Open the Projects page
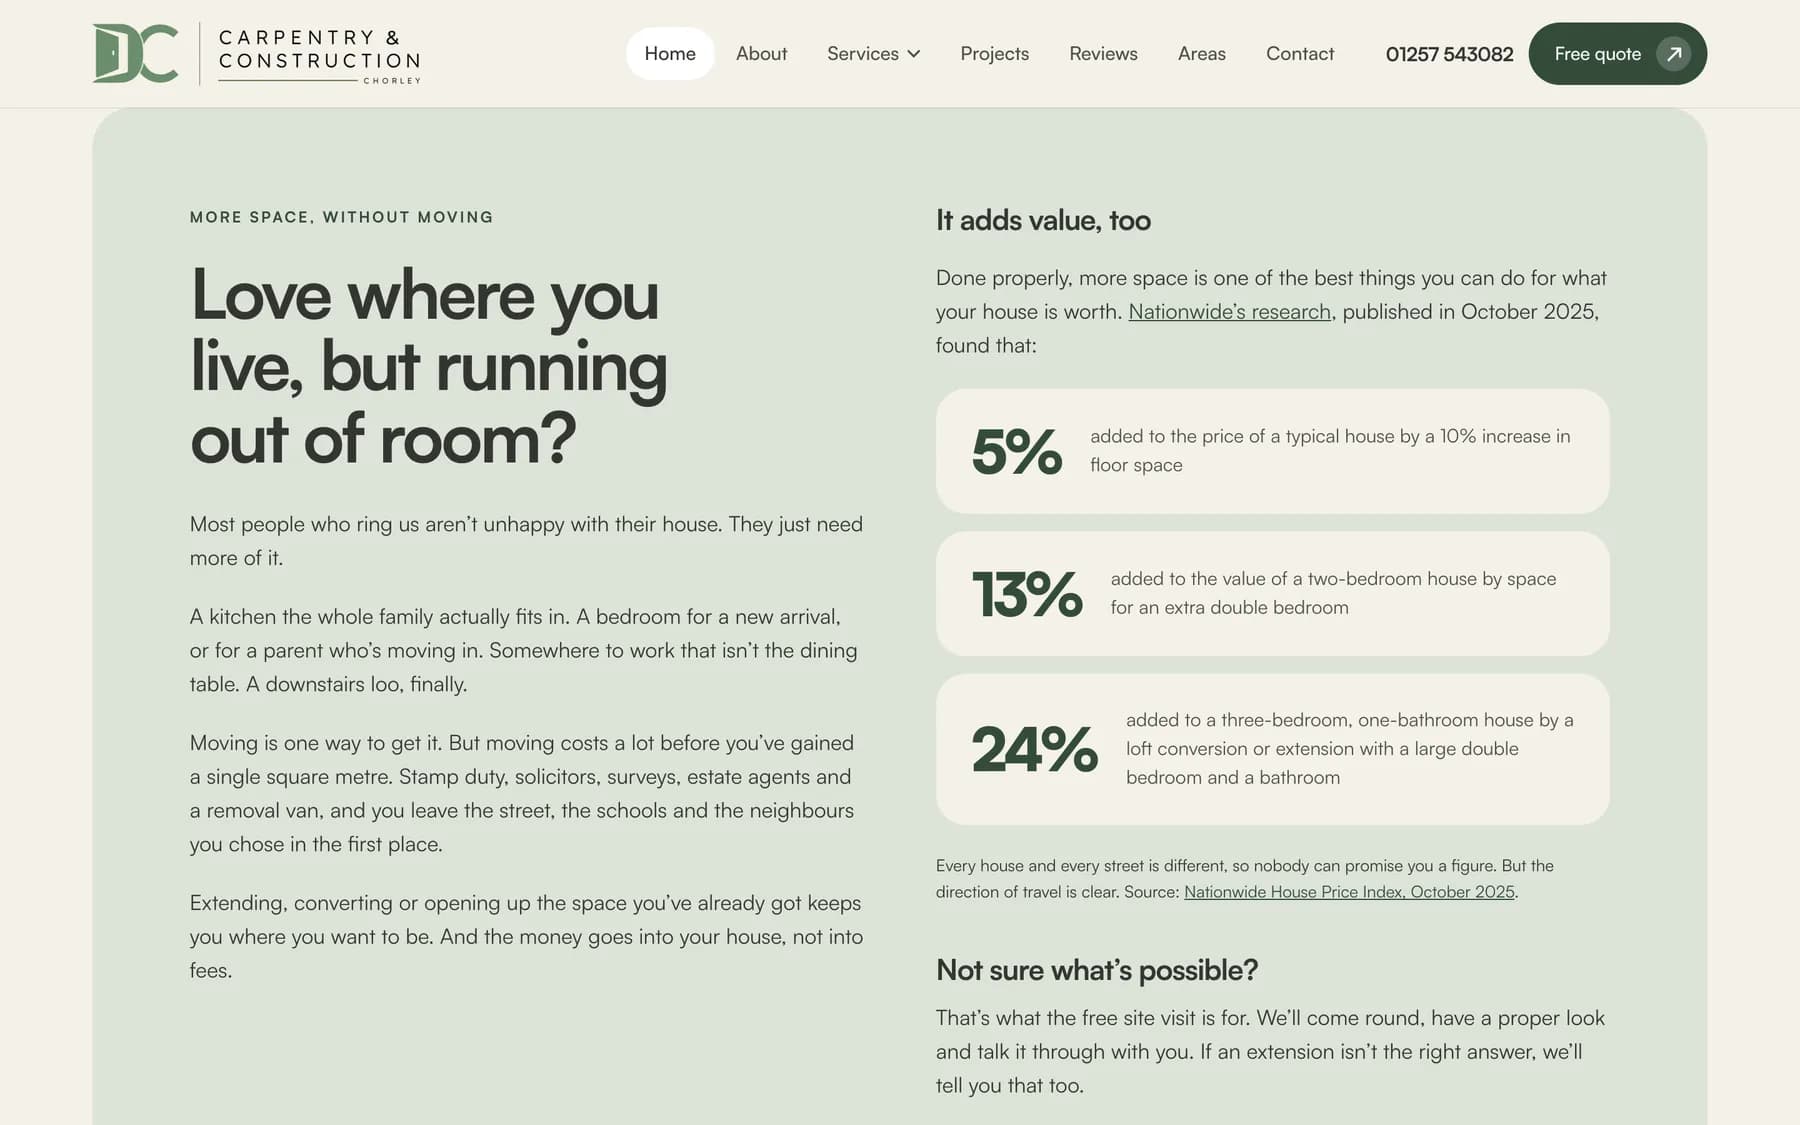 (x=994, y=54)
